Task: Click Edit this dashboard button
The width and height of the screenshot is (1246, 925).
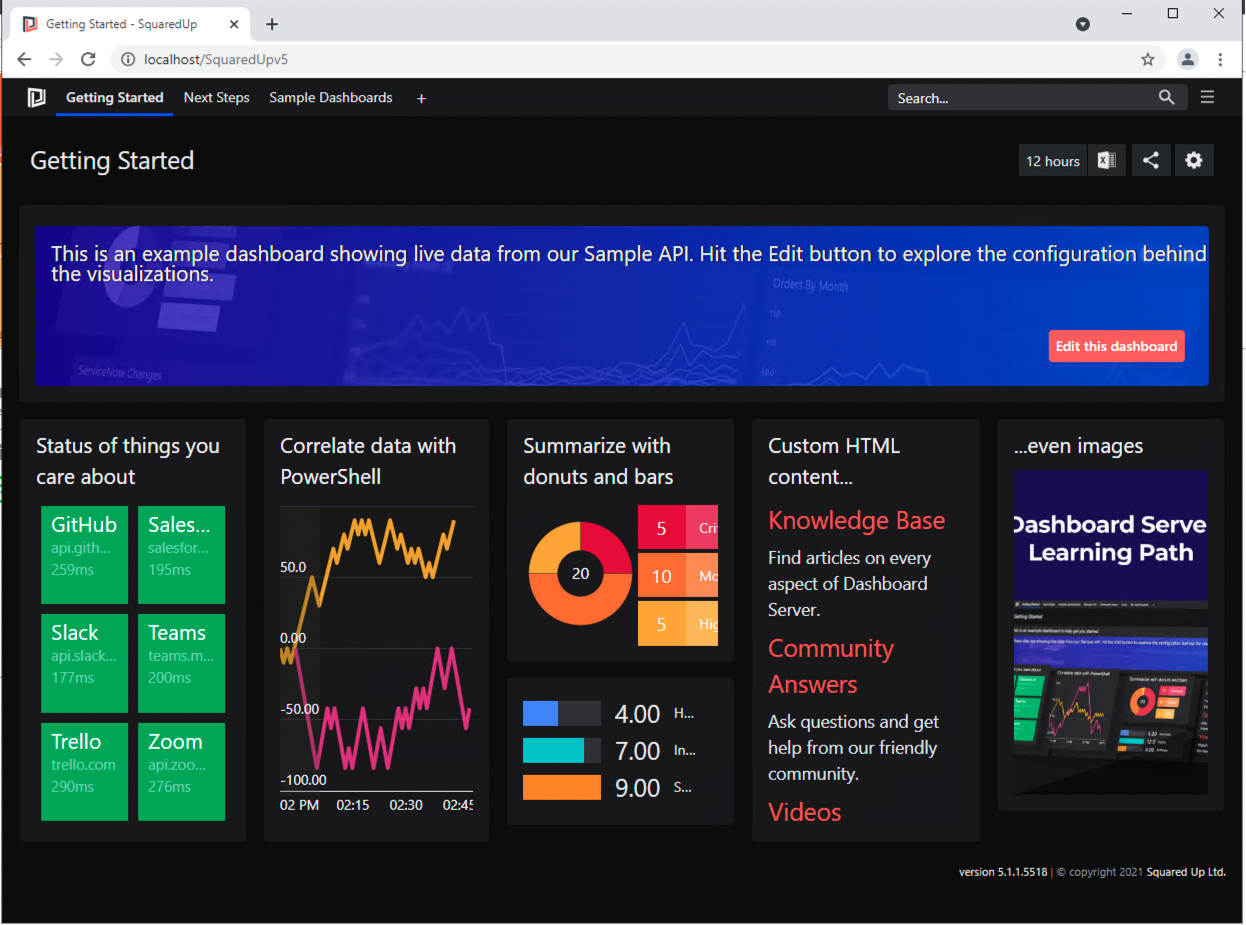Action: [x=1116, y=346]
